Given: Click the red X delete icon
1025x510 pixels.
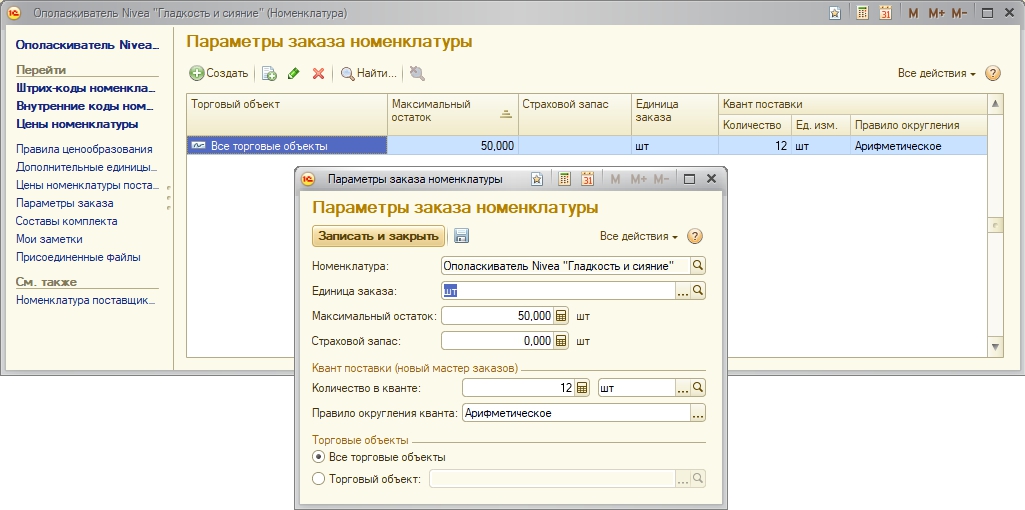Looking at the screenshot, I should click(x=318, y=73).
